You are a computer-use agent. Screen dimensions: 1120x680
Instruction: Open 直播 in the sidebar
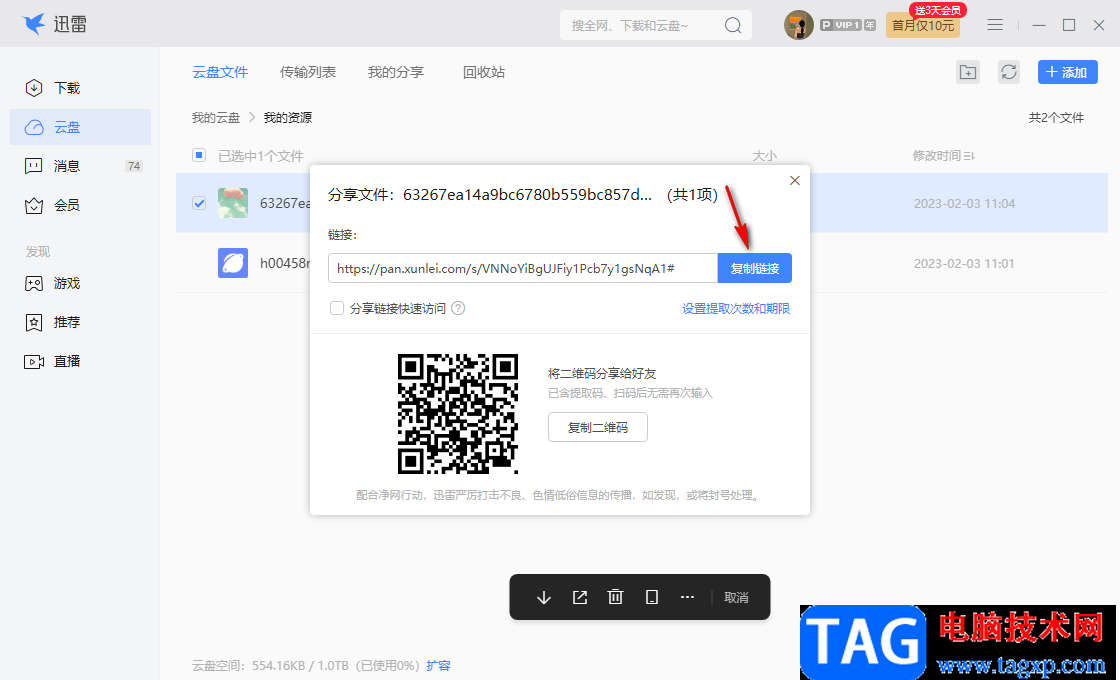80,361
